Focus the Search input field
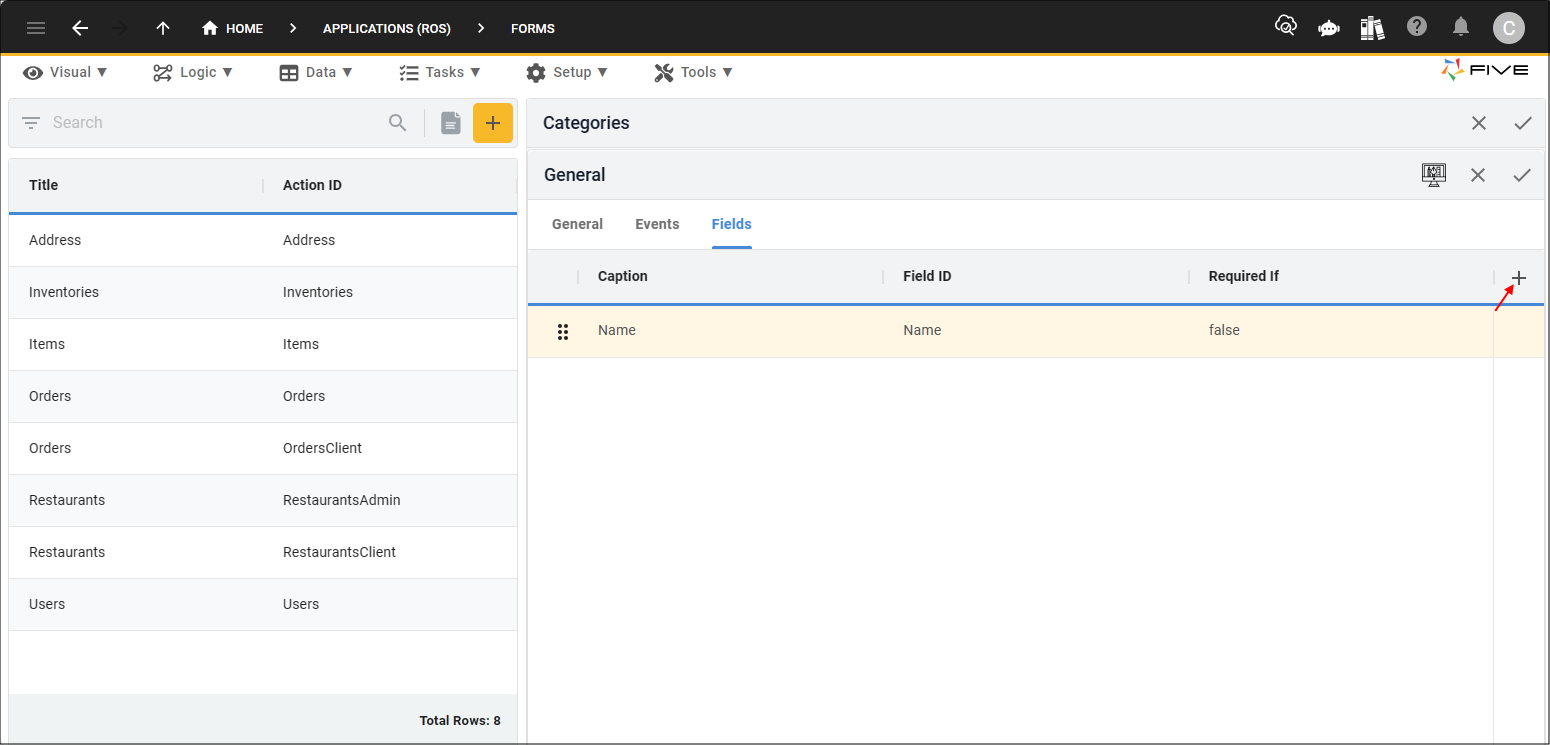This screenshot has width=1550, height=745. (x=215, y=123)
